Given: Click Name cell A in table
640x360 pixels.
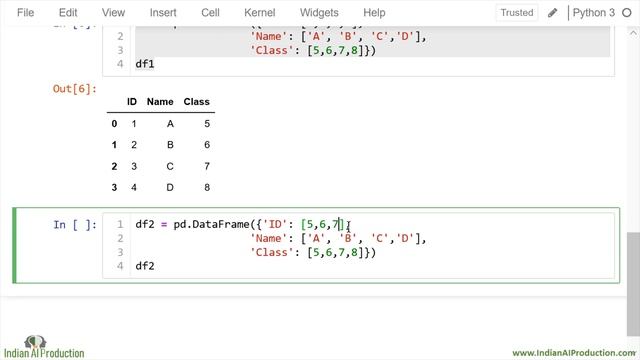Looking at the screenshot, I should pos(170,124).
